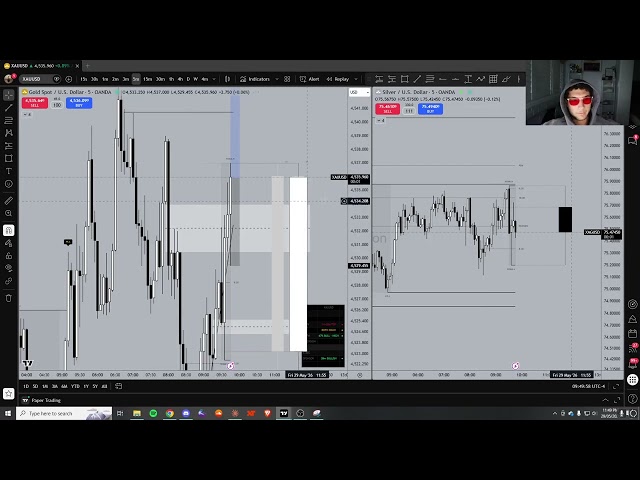Expand the timeframe list dropdown arrow
Viewport: 640px width, 480px height.
pyautogui.click(x=214, y=79)
